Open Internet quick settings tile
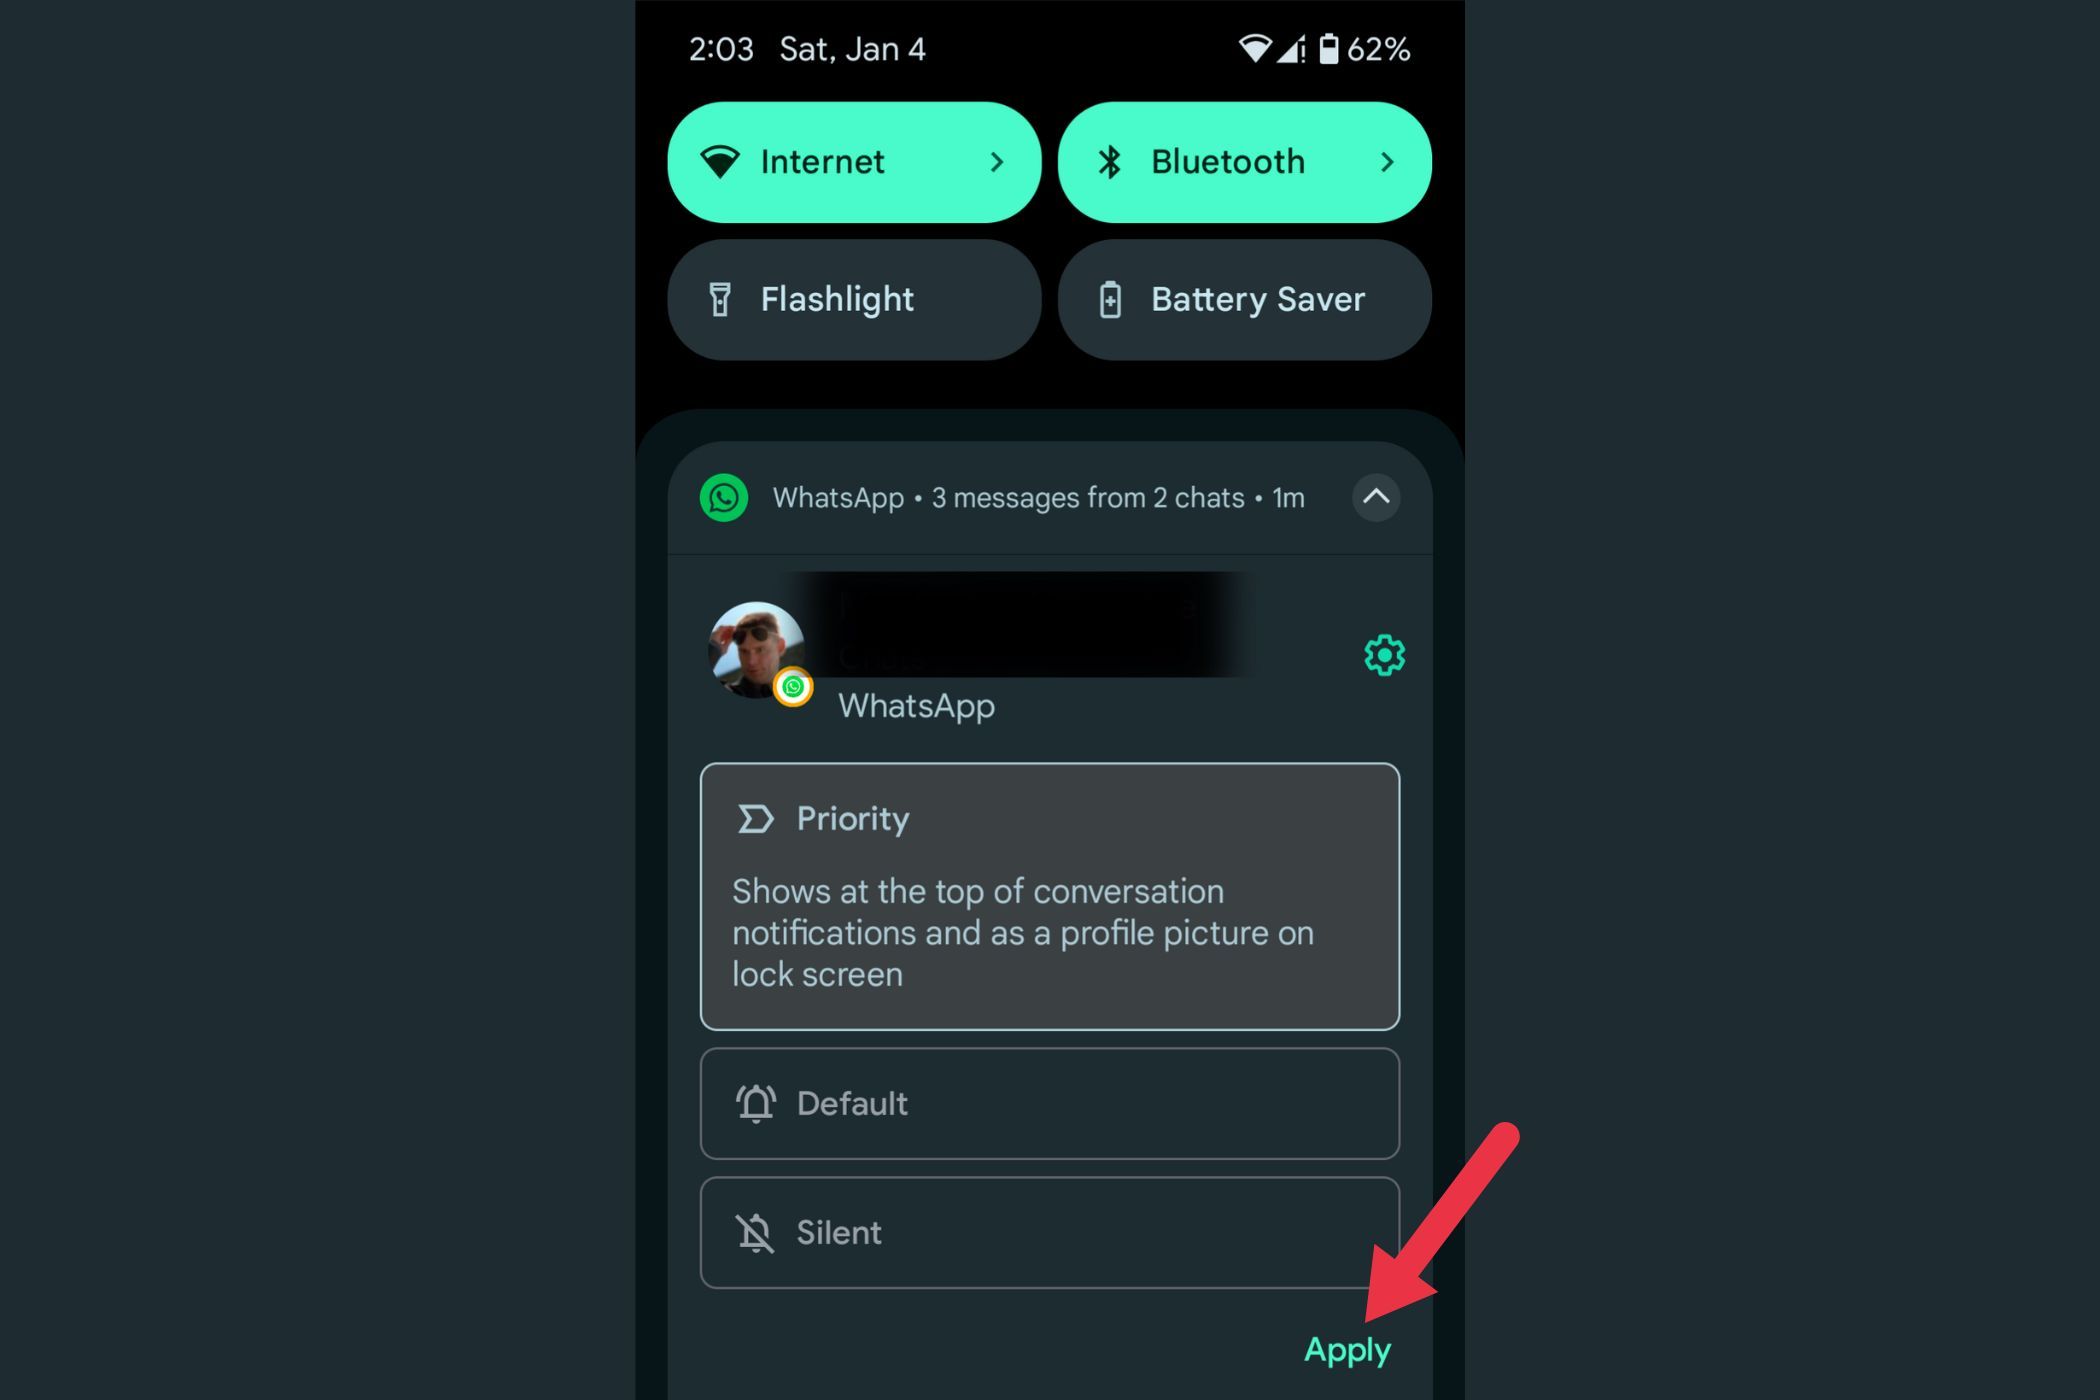 853,159
